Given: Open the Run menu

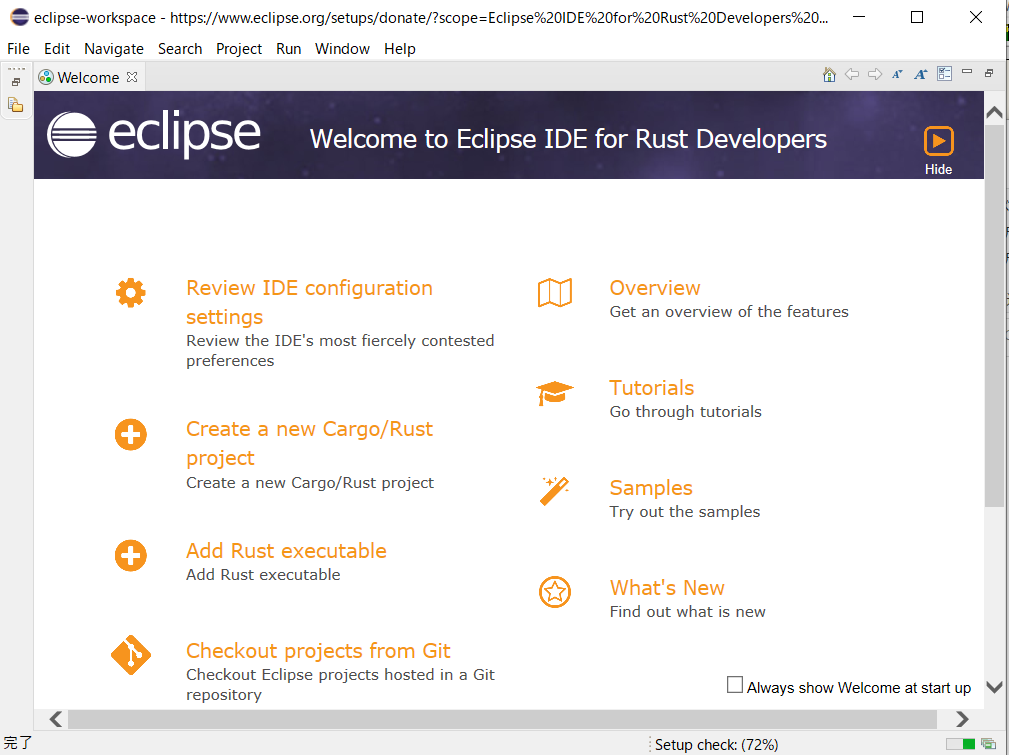Looking at the screenshot, I should [288, 49].
